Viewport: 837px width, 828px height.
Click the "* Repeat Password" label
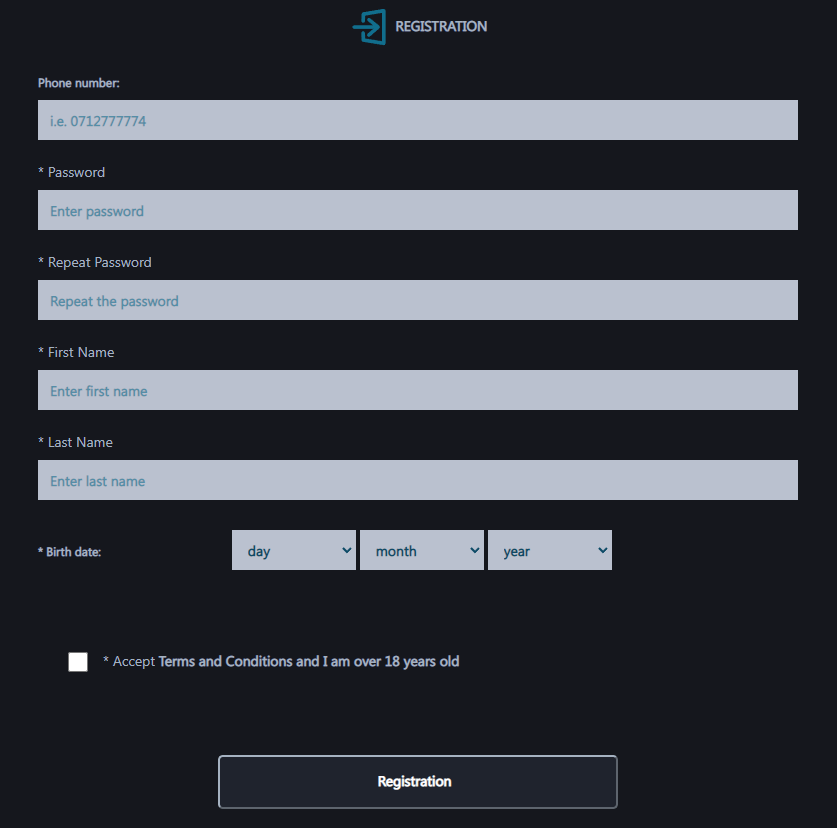[x=94, y=263]
